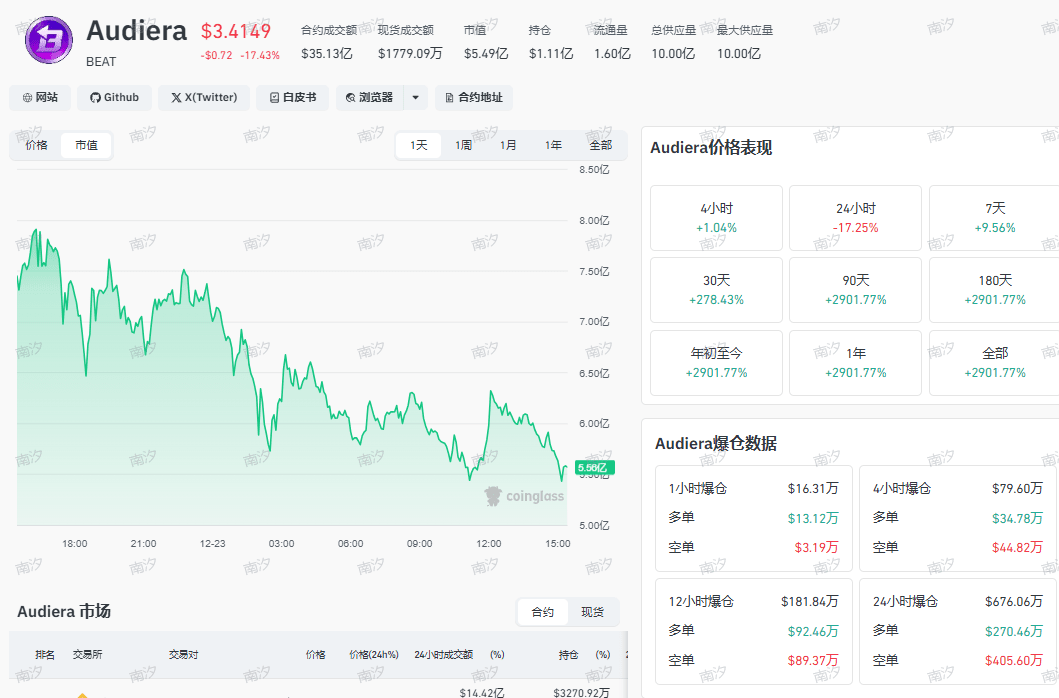Click the $3.4149 price value
The height and width of the screenshot is (698, 1059).
(x=236, y=31)
